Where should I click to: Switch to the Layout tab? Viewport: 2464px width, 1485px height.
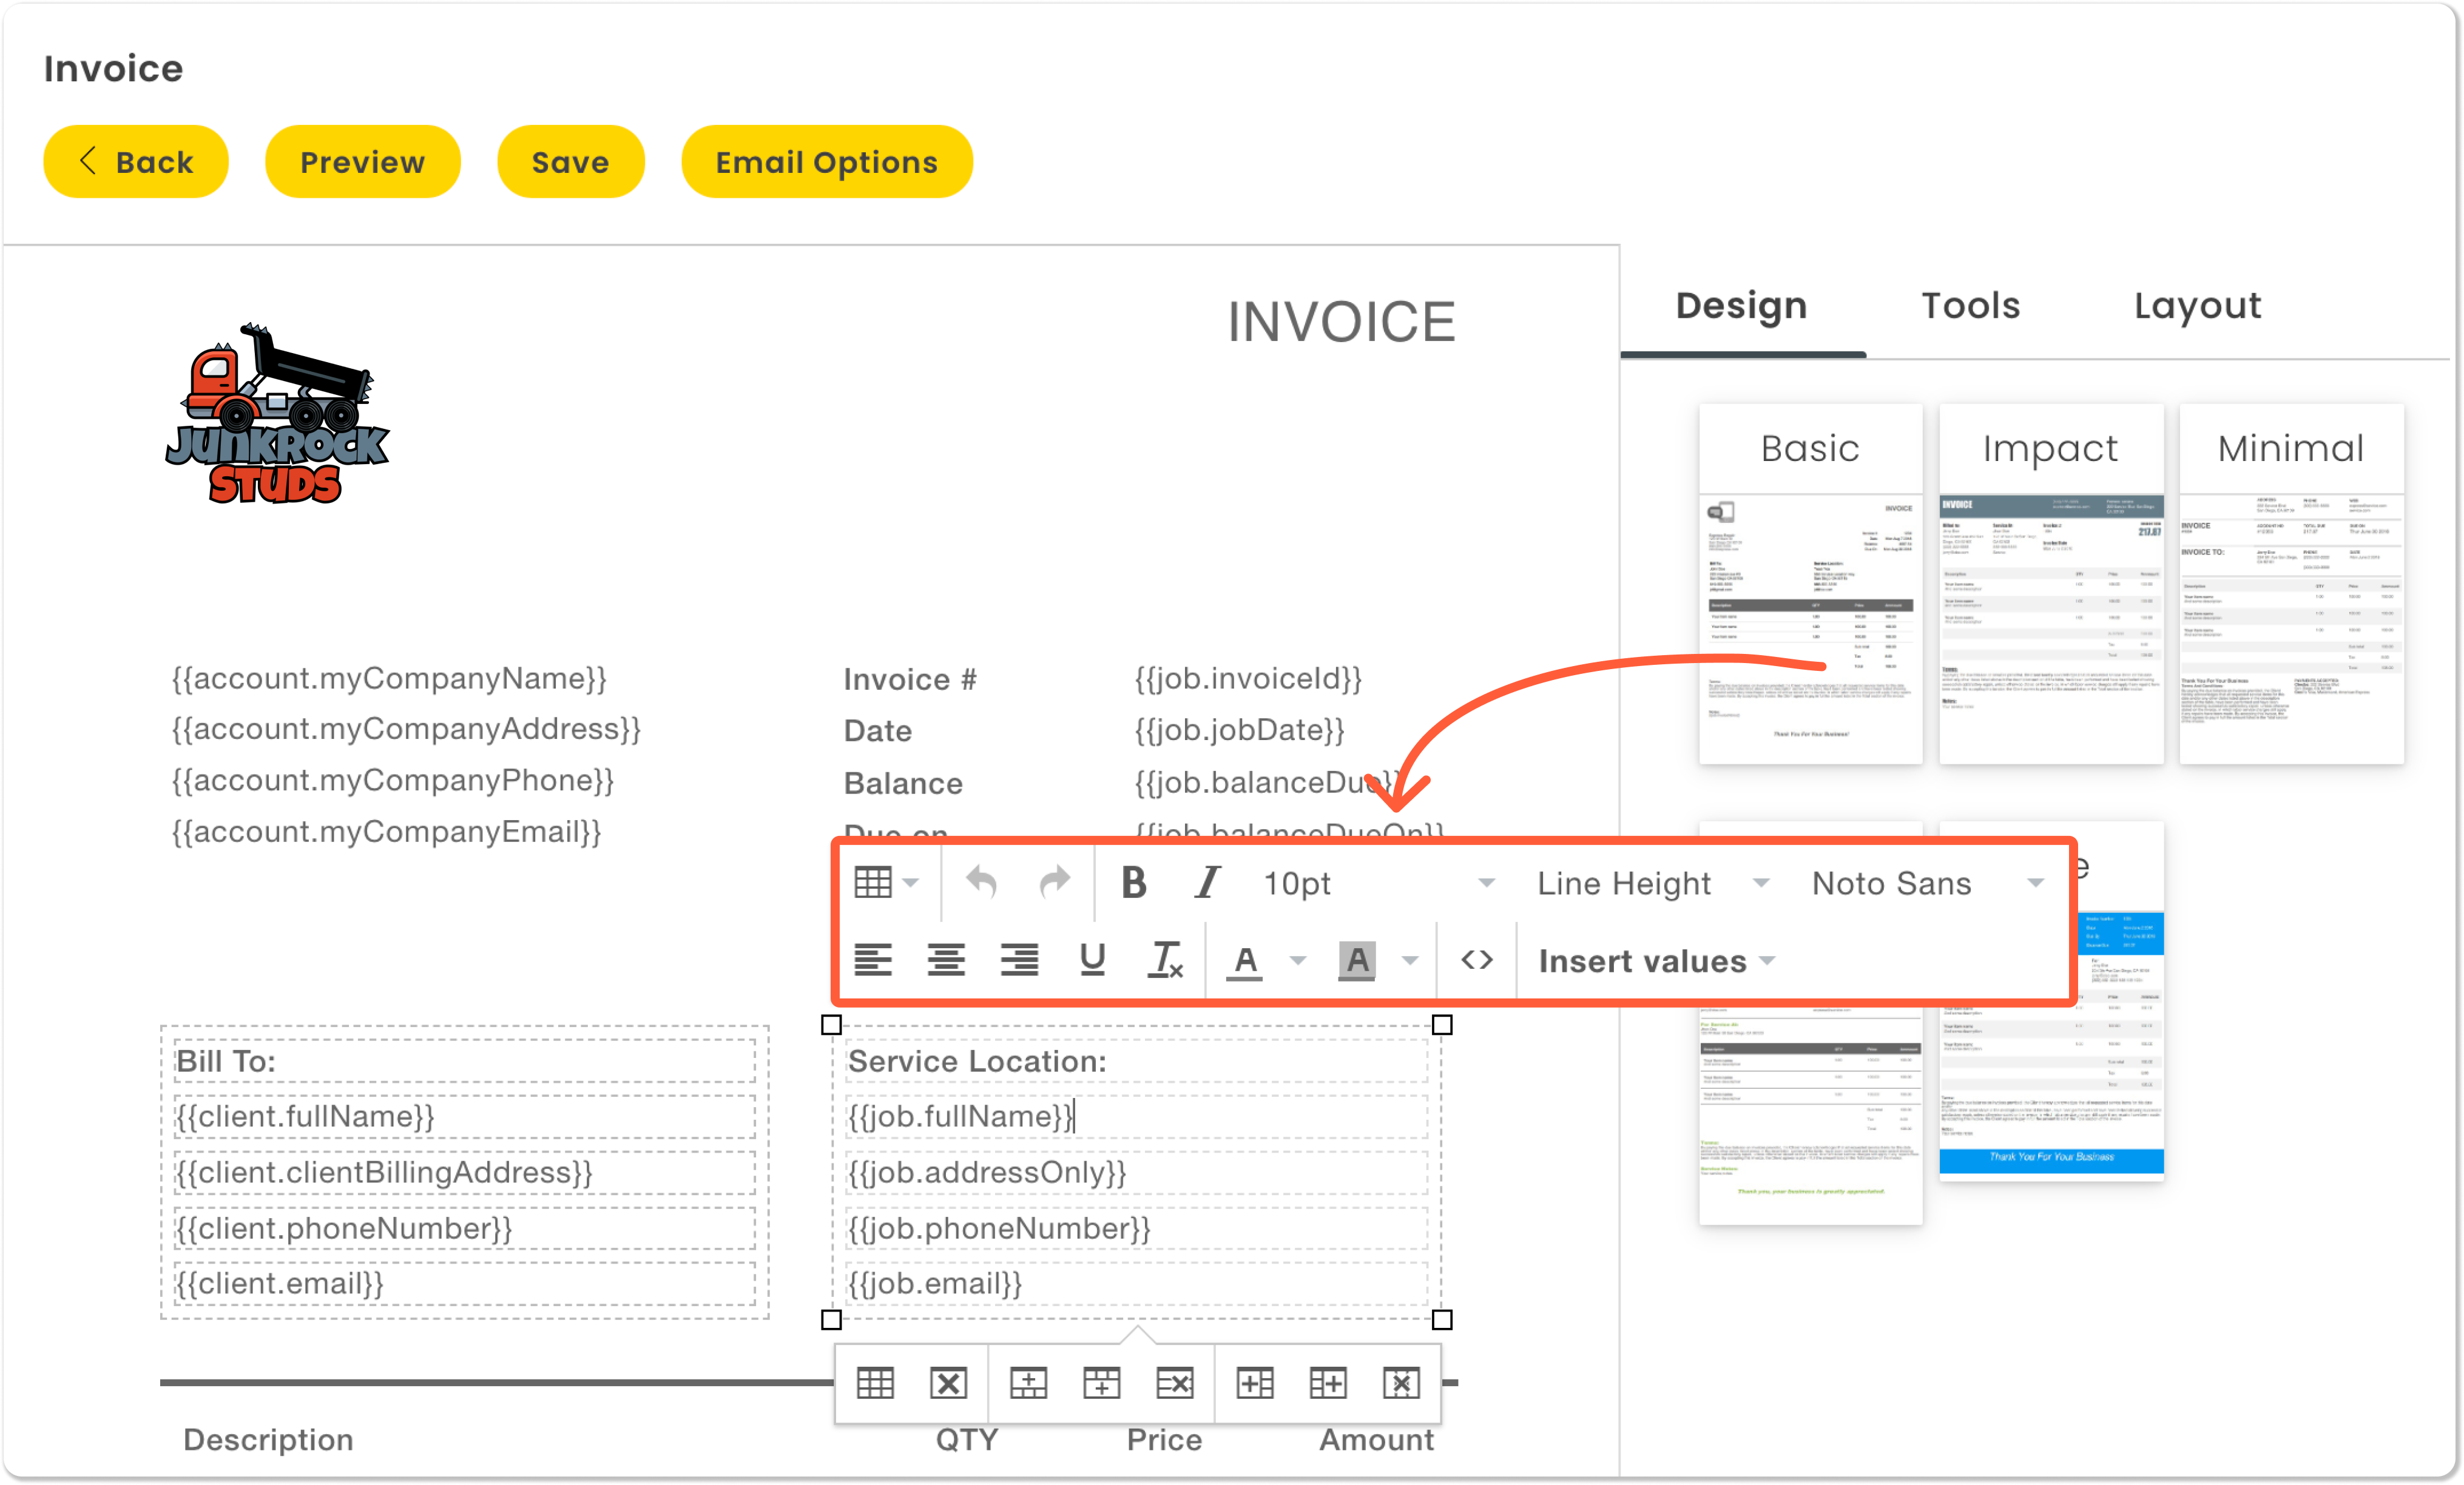coord(2197,305)
